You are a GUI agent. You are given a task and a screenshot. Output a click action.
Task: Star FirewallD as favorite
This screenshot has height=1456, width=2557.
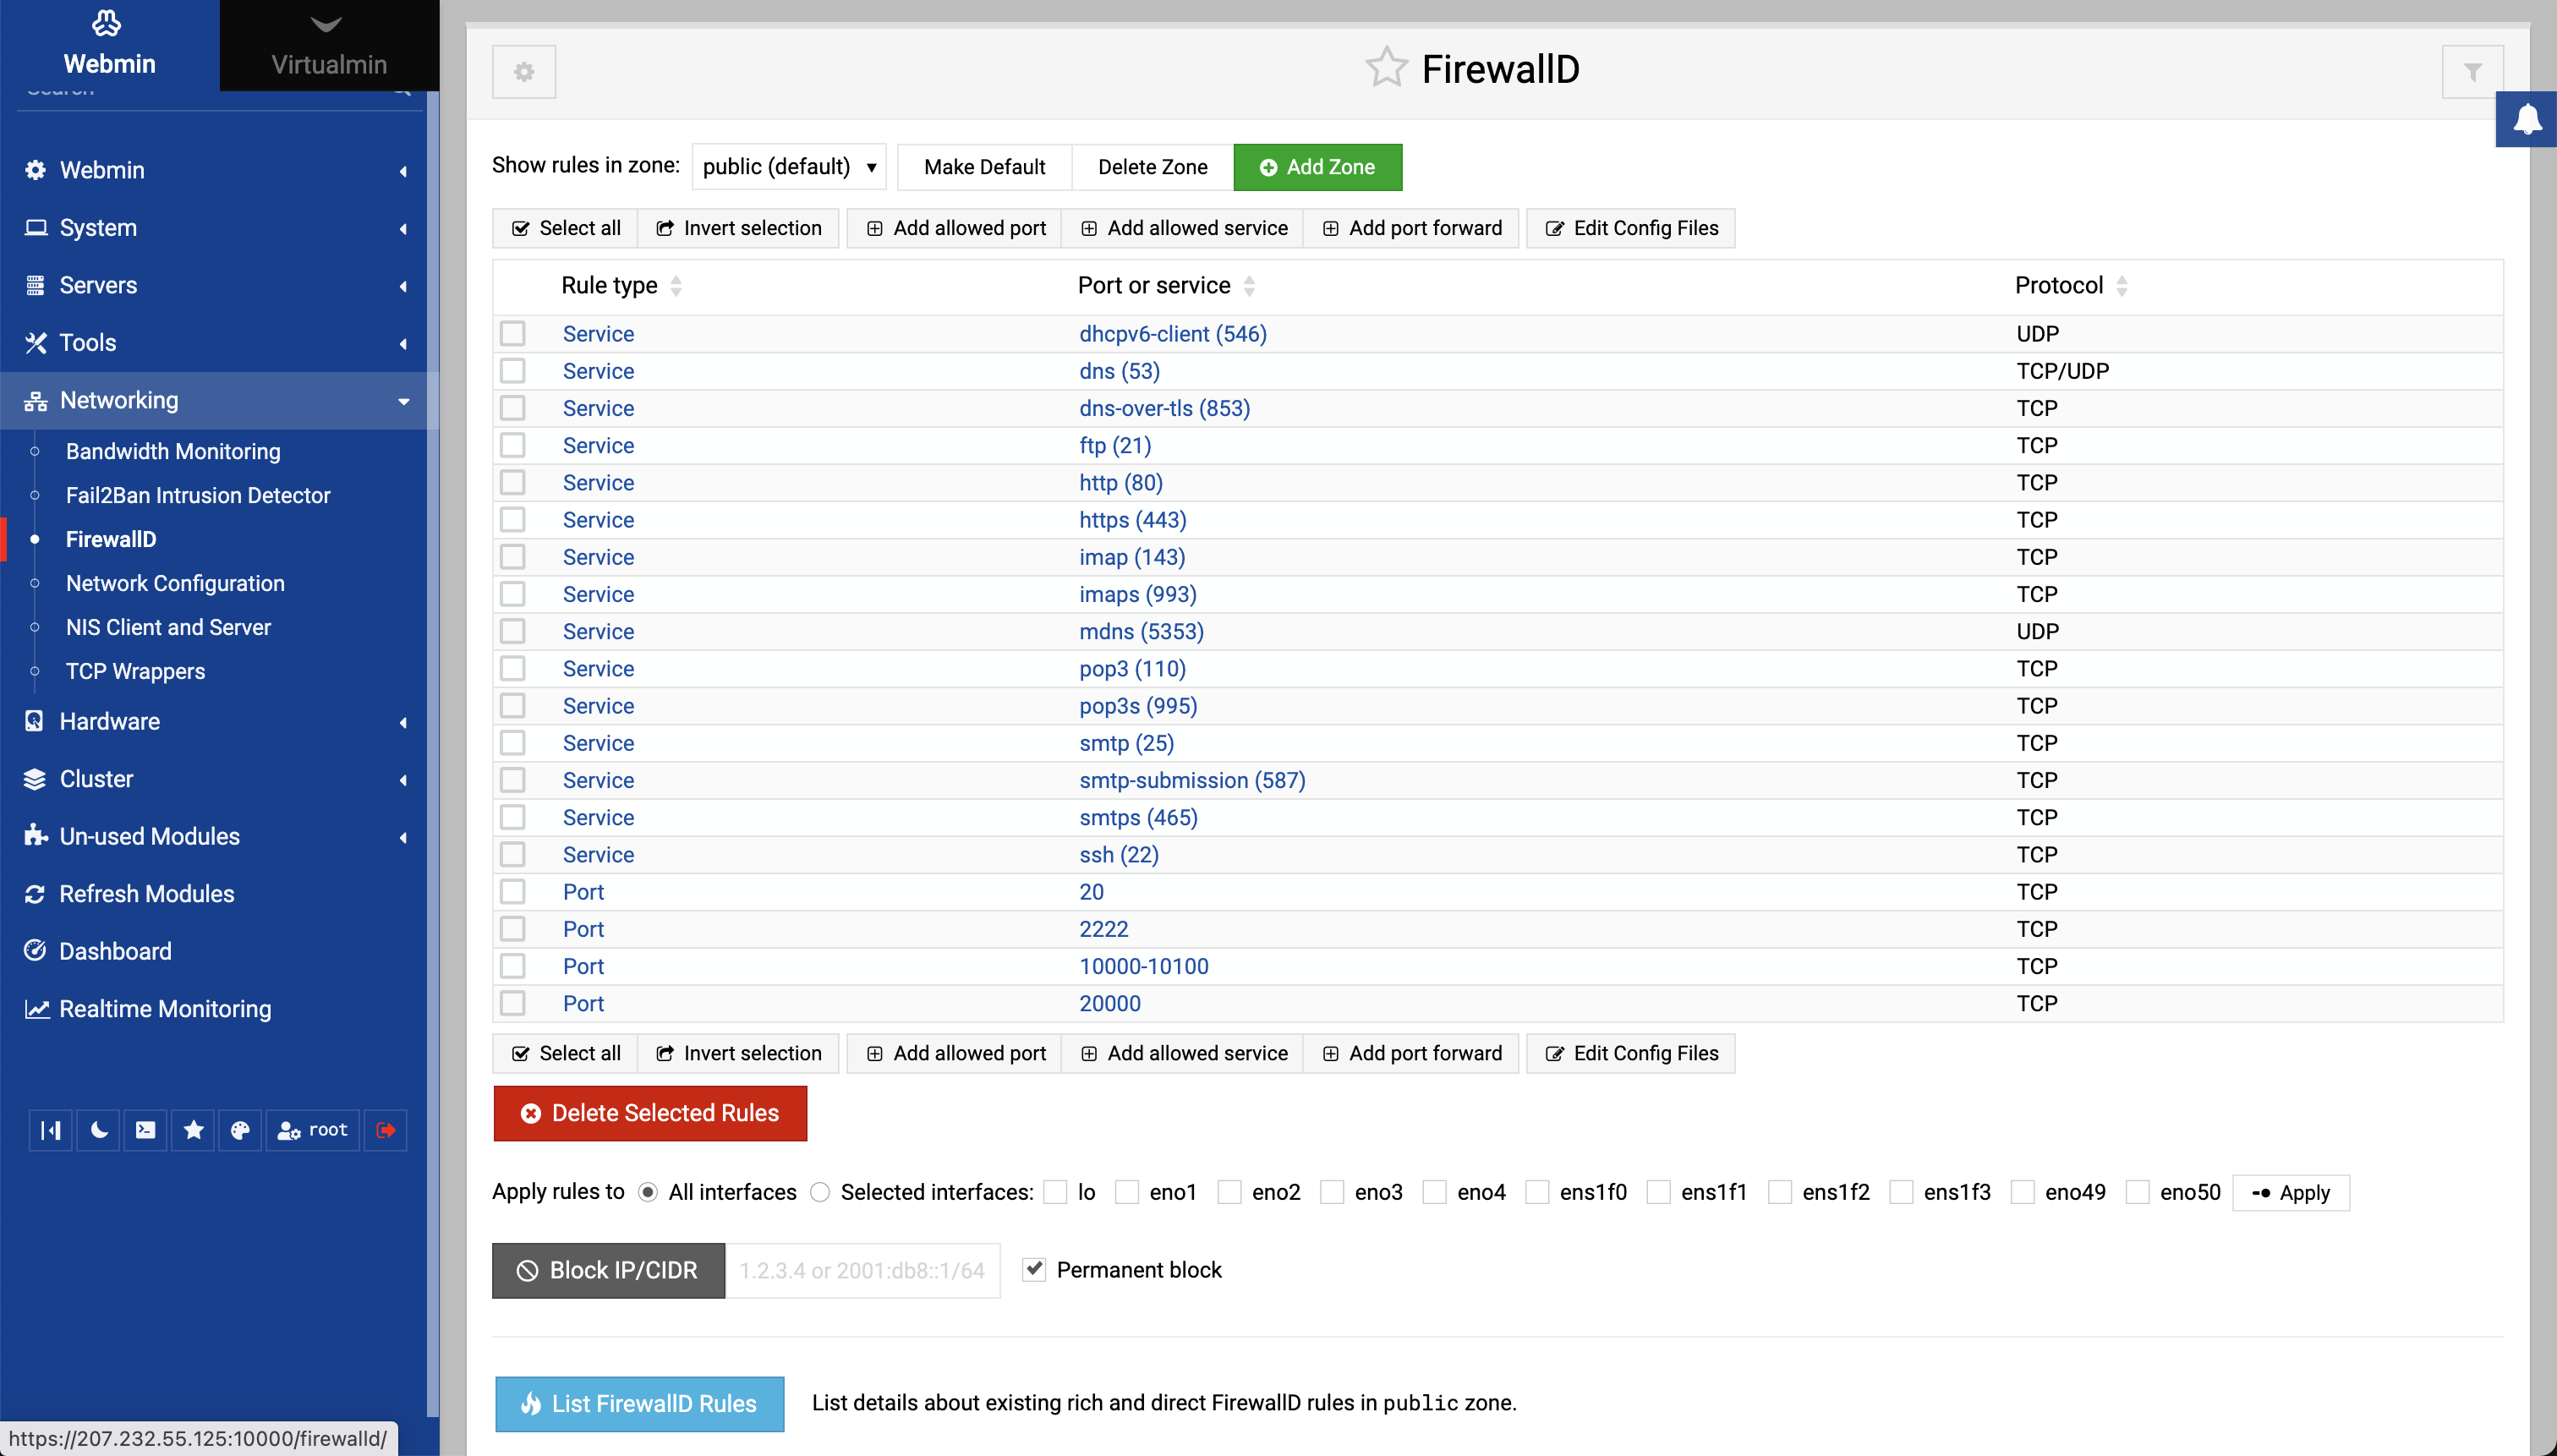click(x=1386, y=68)
